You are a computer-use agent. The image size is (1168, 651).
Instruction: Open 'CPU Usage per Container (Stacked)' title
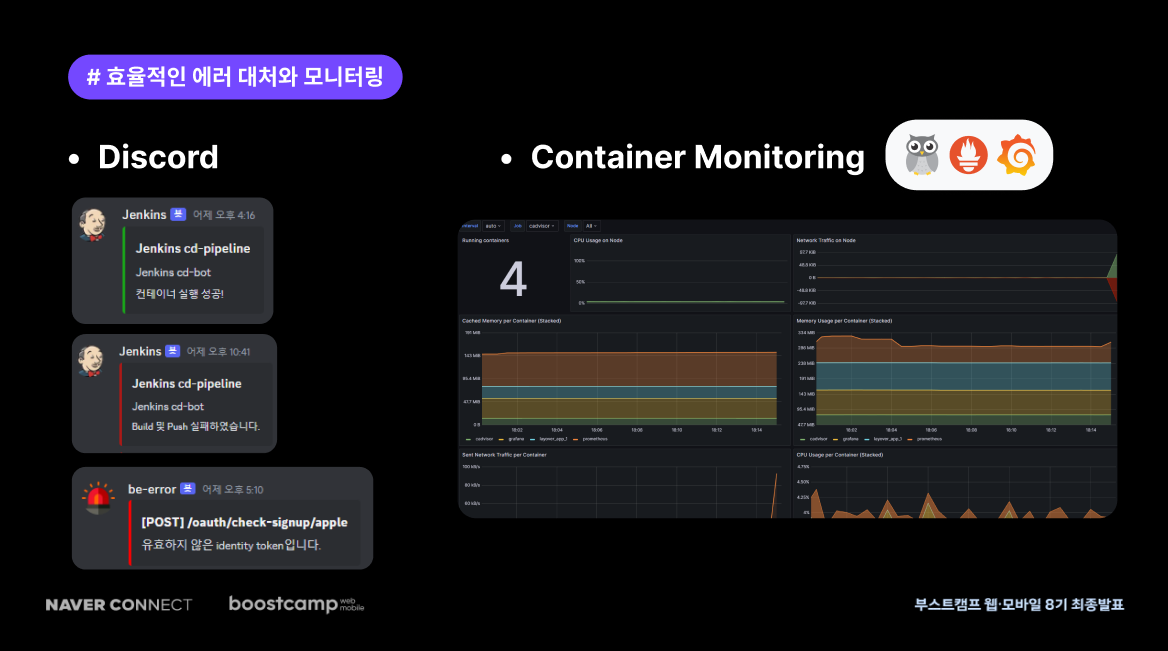(840, 455)
